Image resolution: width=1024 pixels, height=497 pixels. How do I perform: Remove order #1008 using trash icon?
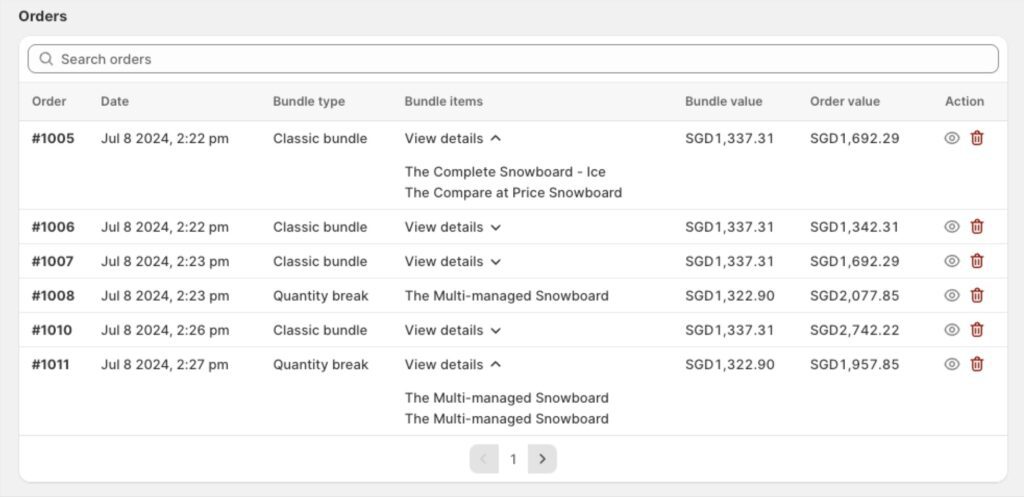[977, 295]
